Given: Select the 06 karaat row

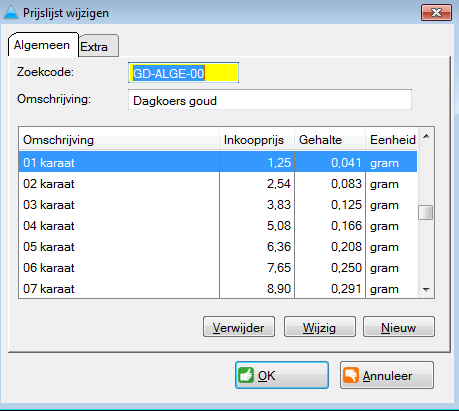Looking at the screenshot, I should (218, 268).
